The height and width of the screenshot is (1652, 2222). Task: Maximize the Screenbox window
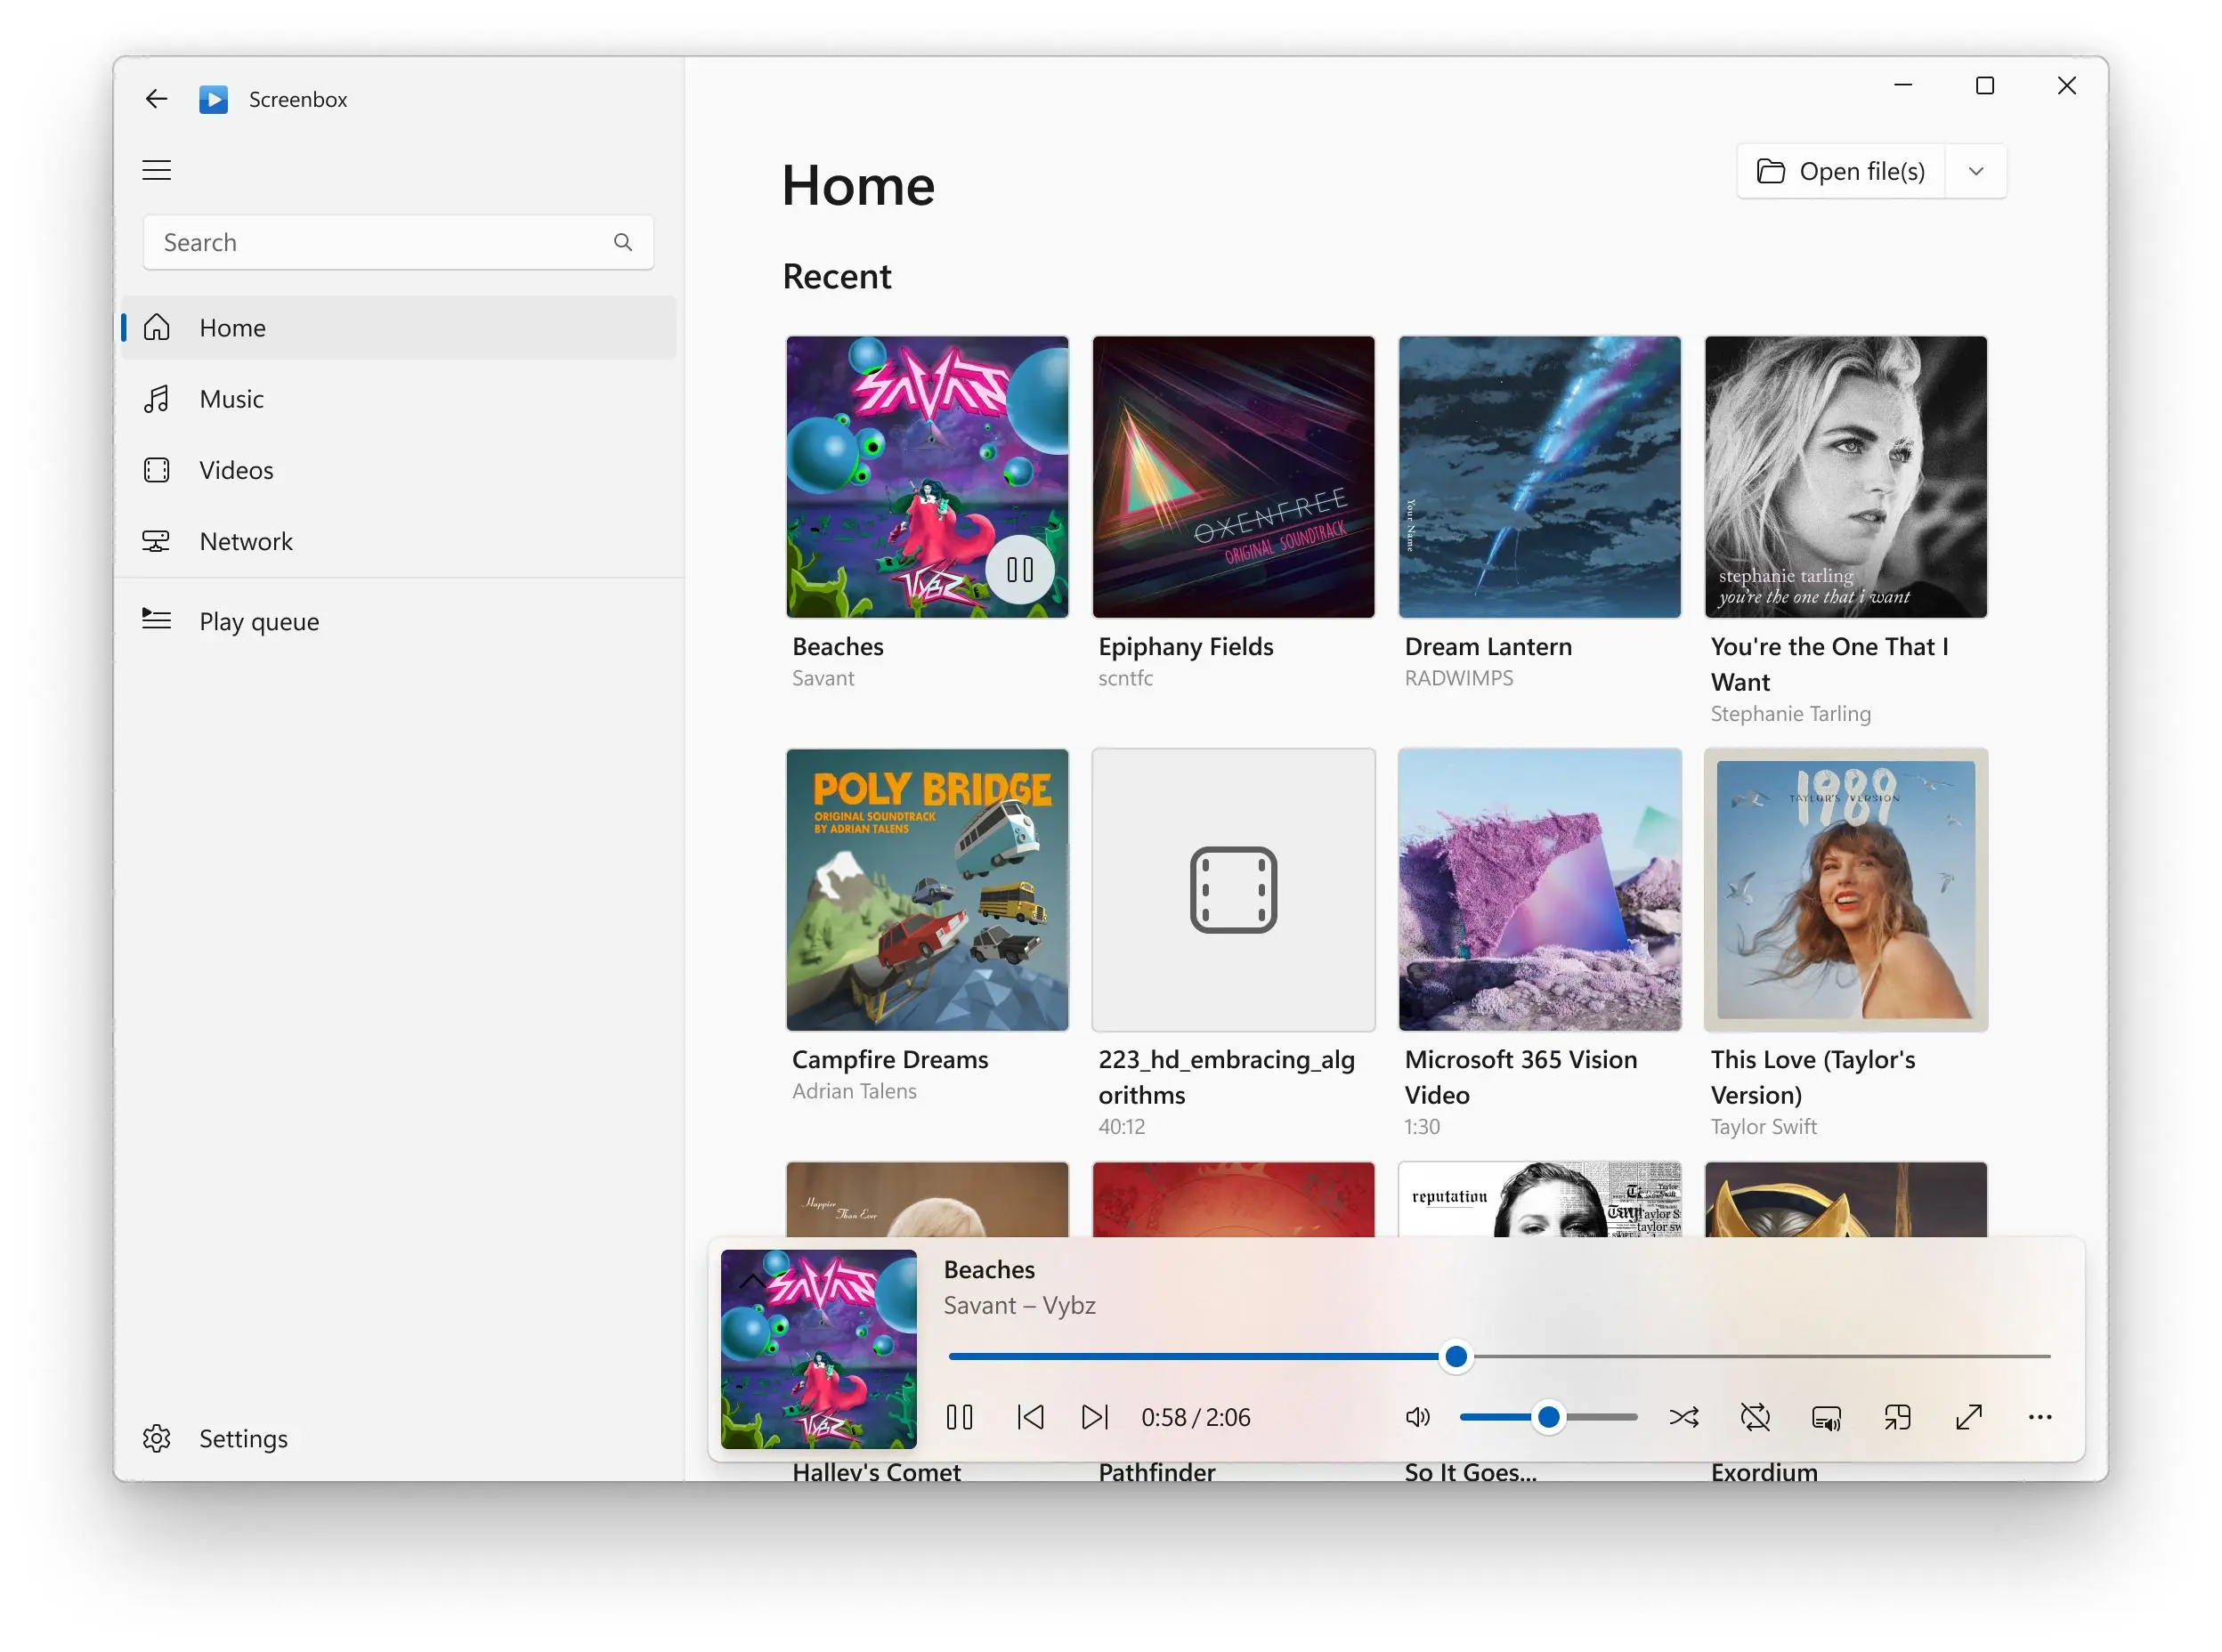point(1984,86)
